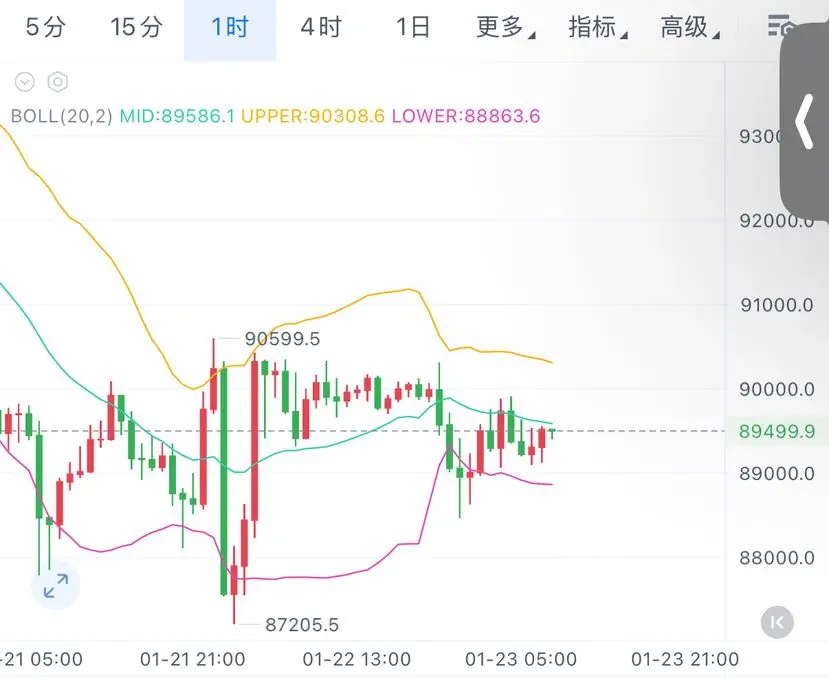Click the 88000.0 price axis label
This screenshot has height=680, width=829.
point(777,558)
